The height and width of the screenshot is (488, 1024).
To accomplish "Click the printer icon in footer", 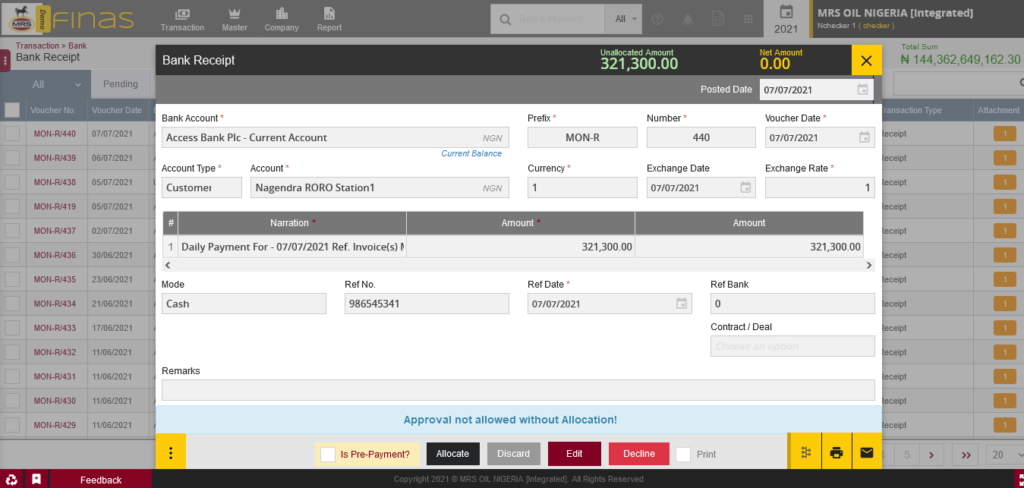I will [x=836, y=451].
